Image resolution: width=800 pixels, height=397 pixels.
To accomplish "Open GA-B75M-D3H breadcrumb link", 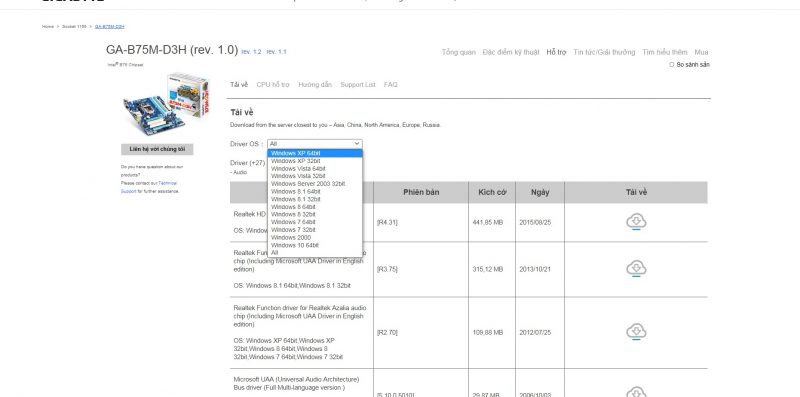I will pos(109,27).
